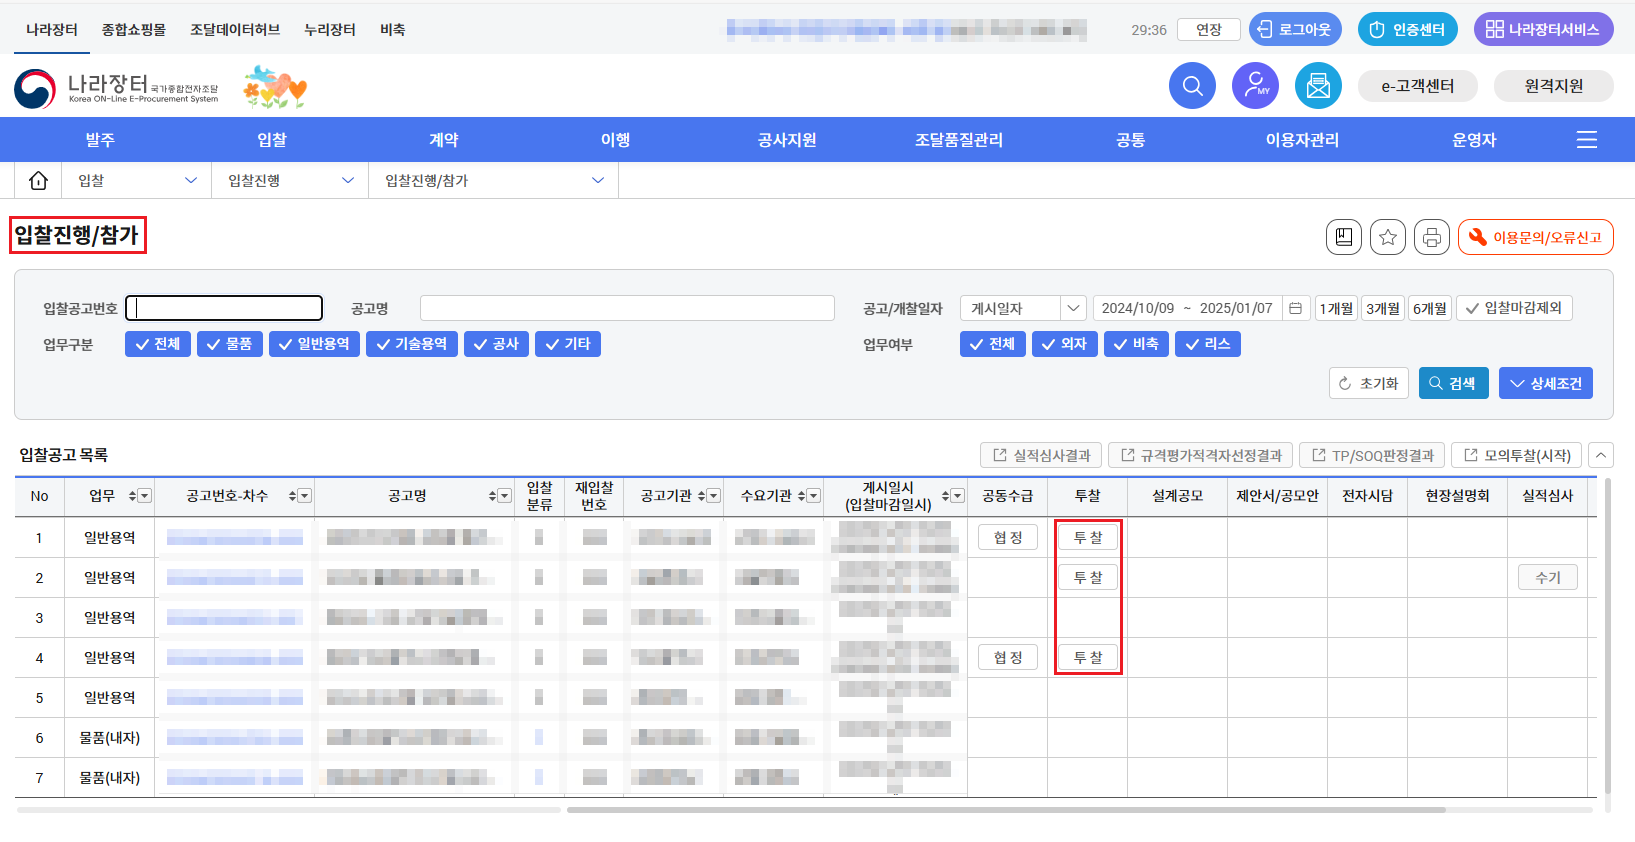Open the 계약 main menu
The width and height of the screenshot is (1635, 842).
point(444,140)
